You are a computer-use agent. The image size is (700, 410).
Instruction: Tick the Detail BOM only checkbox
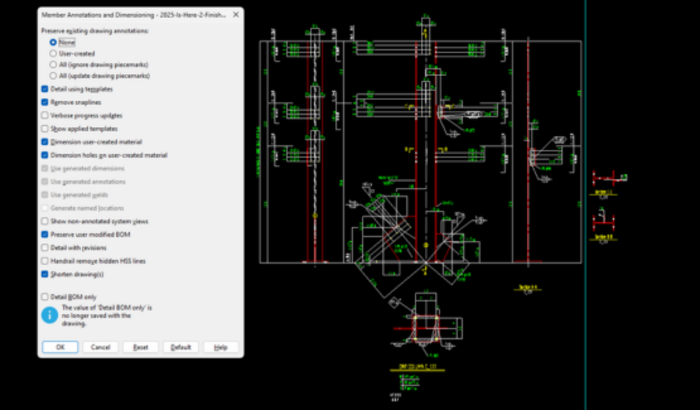45,297
